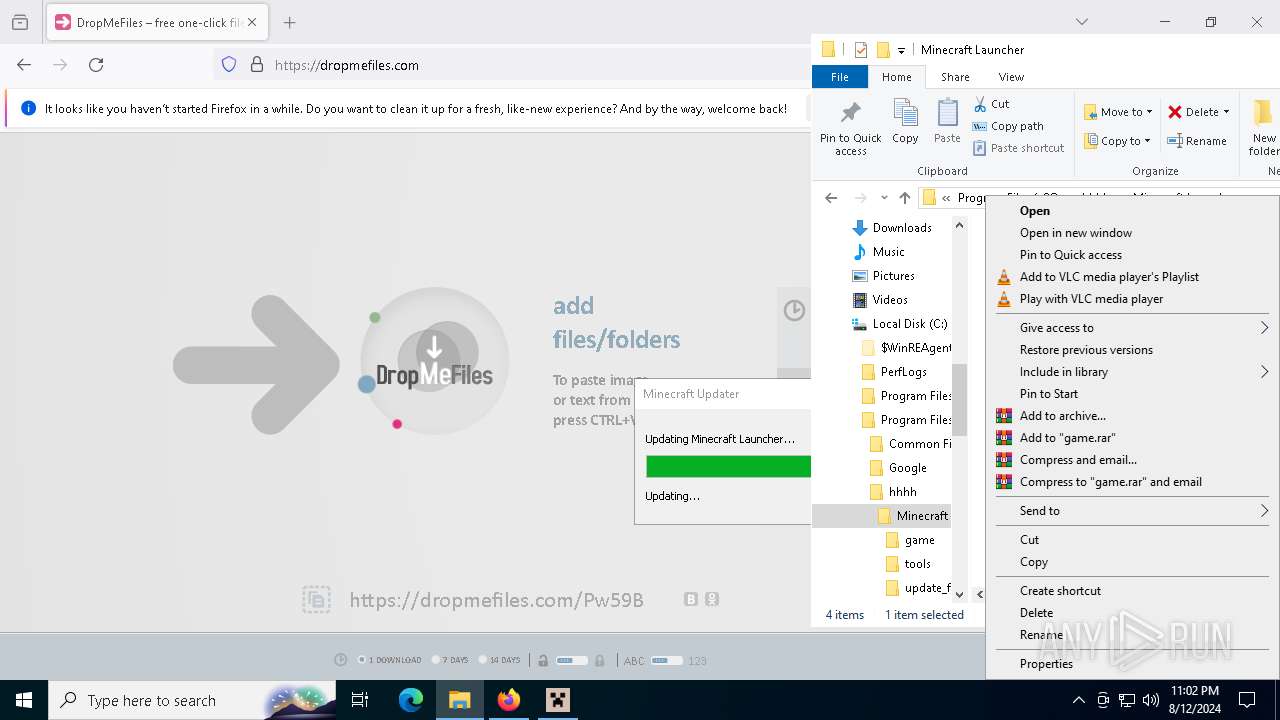
Task: Share link via VK icon
Action: (x=691, y=599)
